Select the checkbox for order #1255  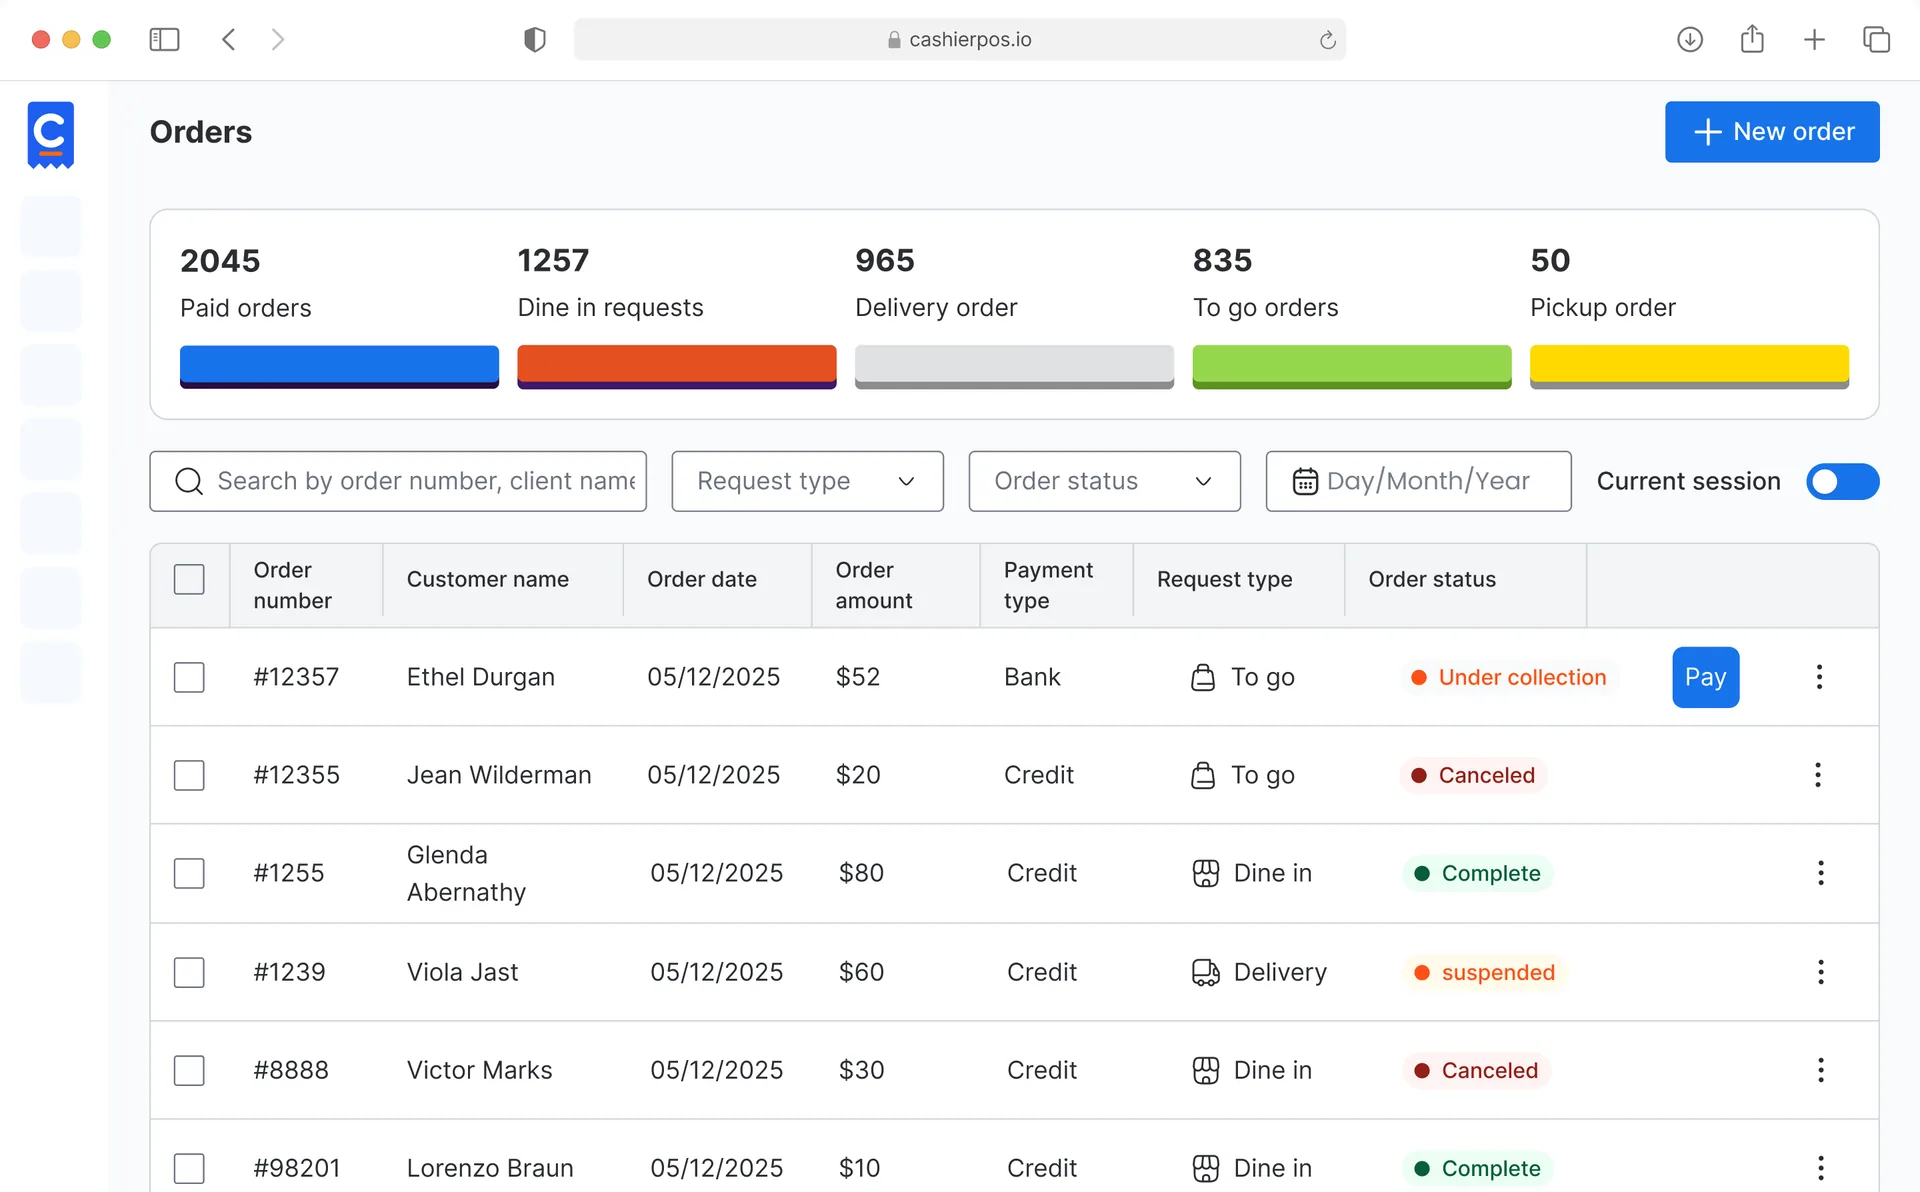click(x=189, y=873)
